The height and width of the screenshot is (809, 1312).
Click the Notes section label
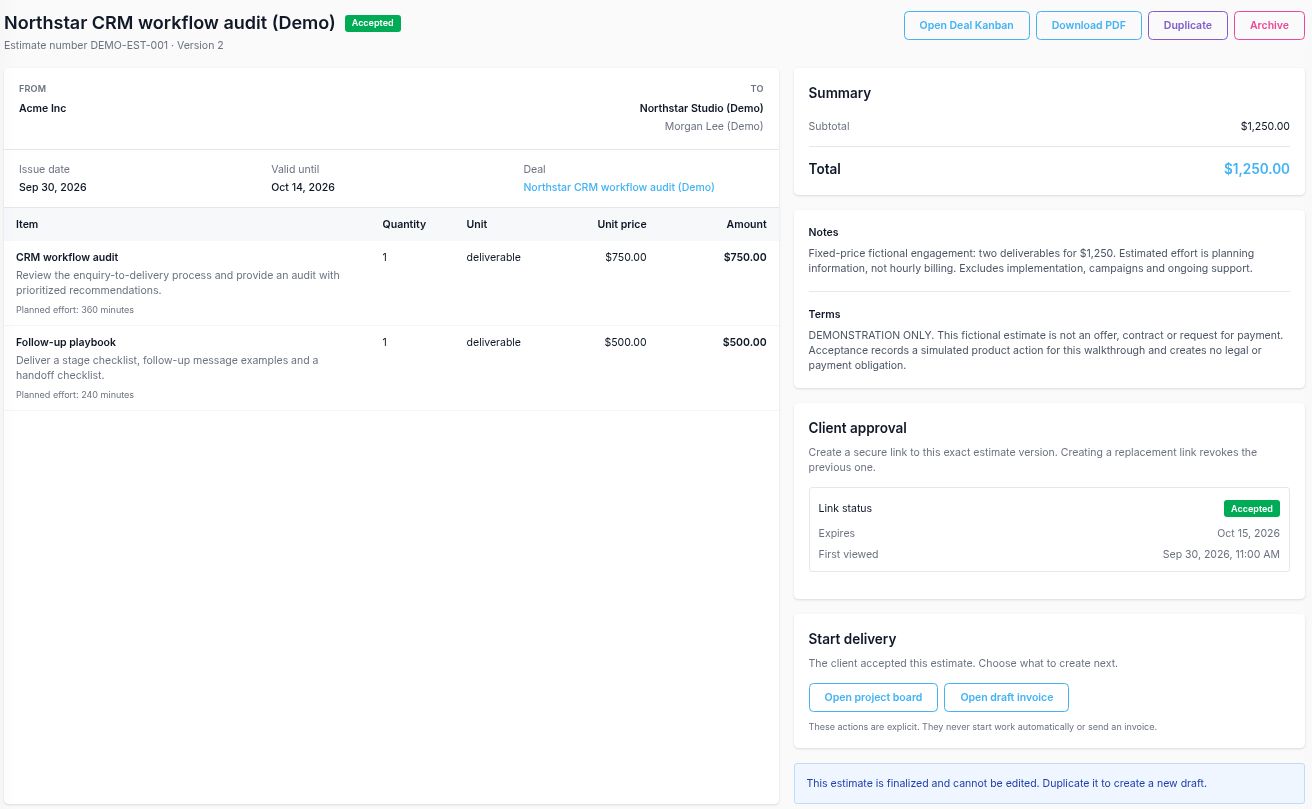click(x=823, y=232)
